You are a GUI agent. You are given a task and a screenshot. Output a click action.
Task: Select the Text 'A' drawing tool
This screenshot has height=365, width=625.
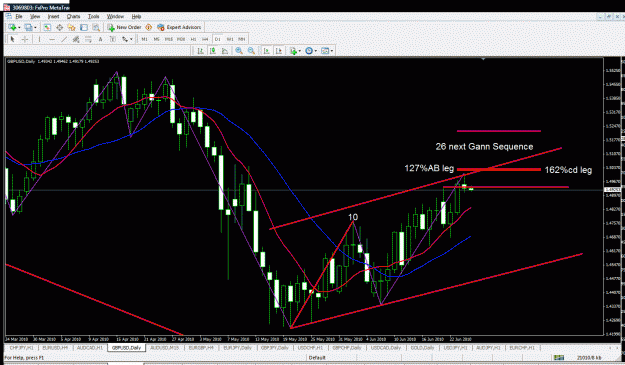coord(100,39)
